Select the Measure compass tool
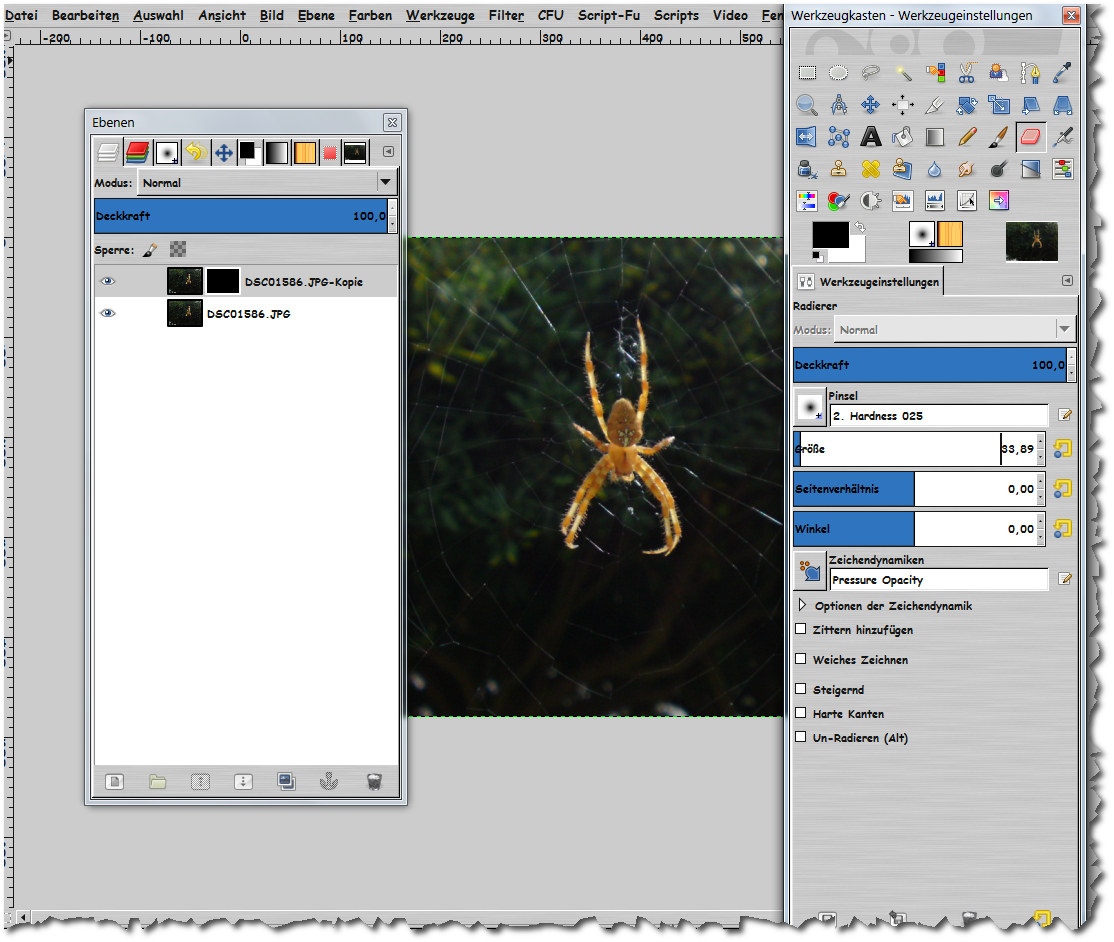 [x=838, y=105]
